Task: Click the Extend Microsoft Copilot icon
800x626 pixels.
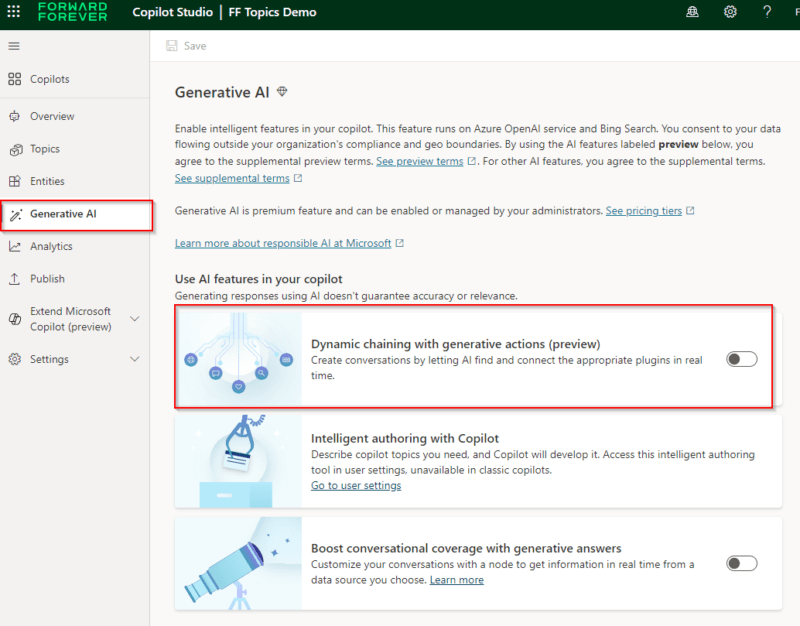Action: [15, 319]
